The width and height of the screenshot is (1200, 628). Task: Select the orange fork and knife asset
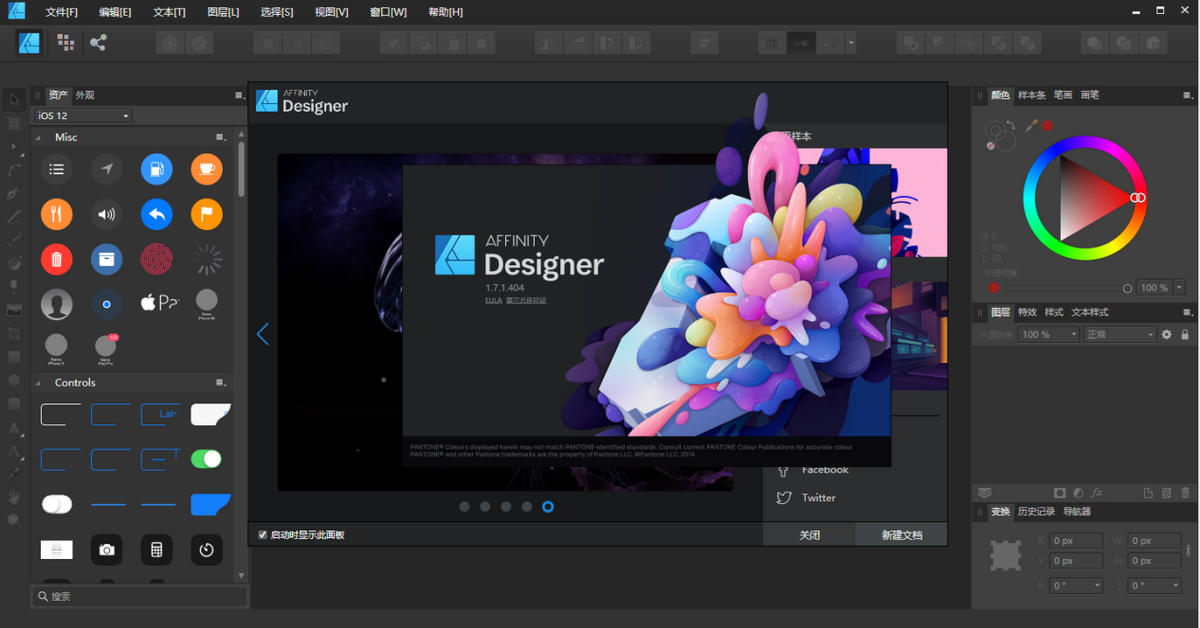click(57, 214)
